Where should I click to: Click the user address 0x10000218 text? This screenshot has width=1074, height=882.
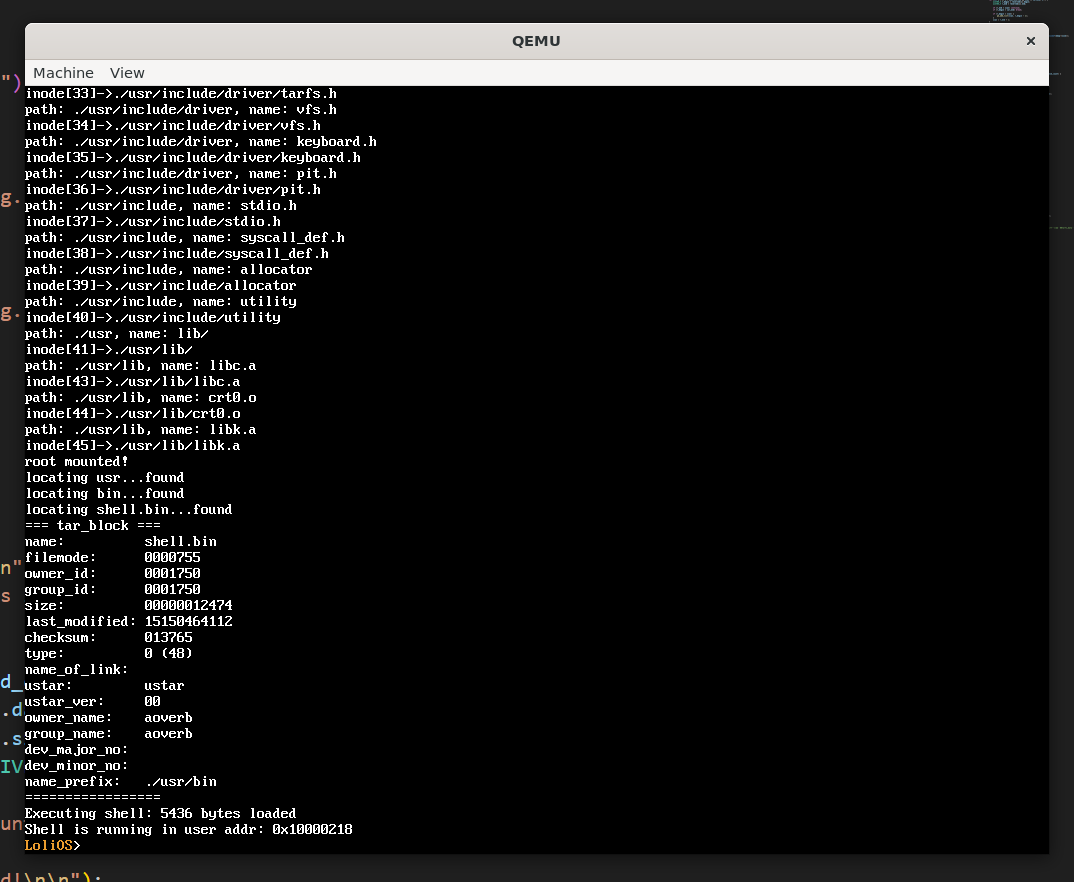312,829
